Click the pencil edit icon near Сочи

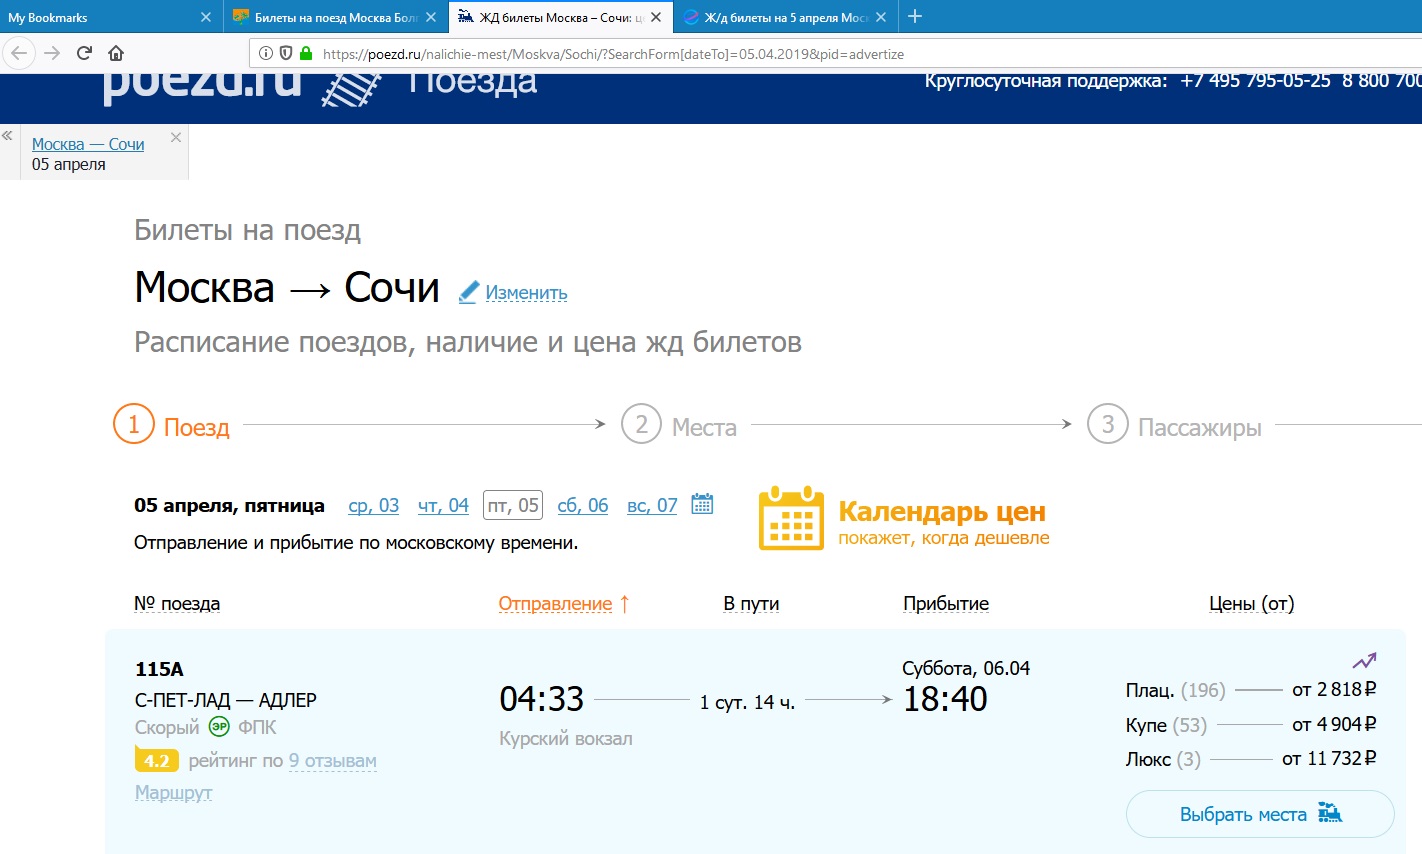(x=468, y=292)
